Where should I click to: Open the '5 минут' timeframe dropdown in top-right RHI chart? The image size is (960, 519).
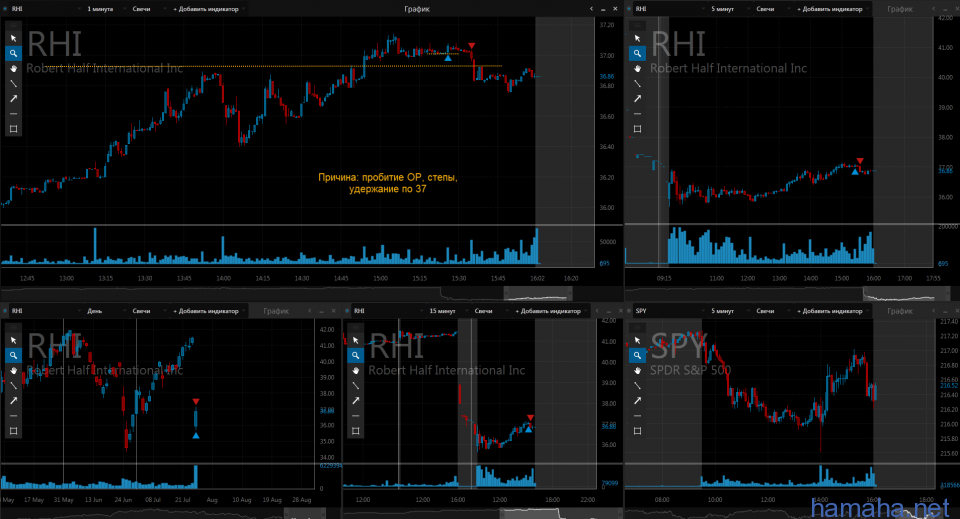click(x=727, y=9)
